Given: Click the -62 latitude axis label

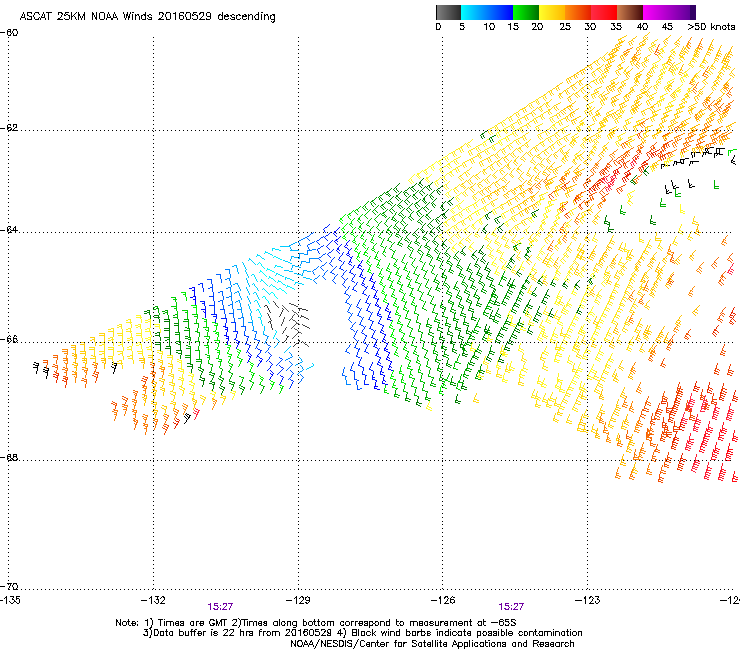Looking at the screenshot, I should [x=9, y=128].
